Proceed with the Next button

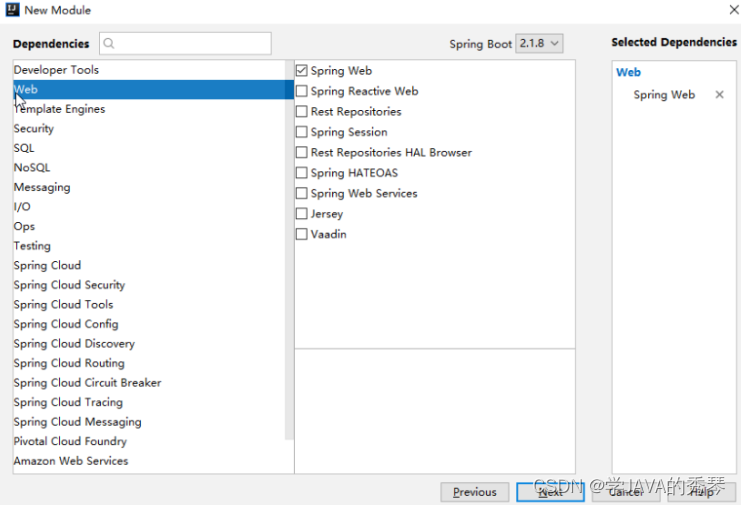coord(550,492)
